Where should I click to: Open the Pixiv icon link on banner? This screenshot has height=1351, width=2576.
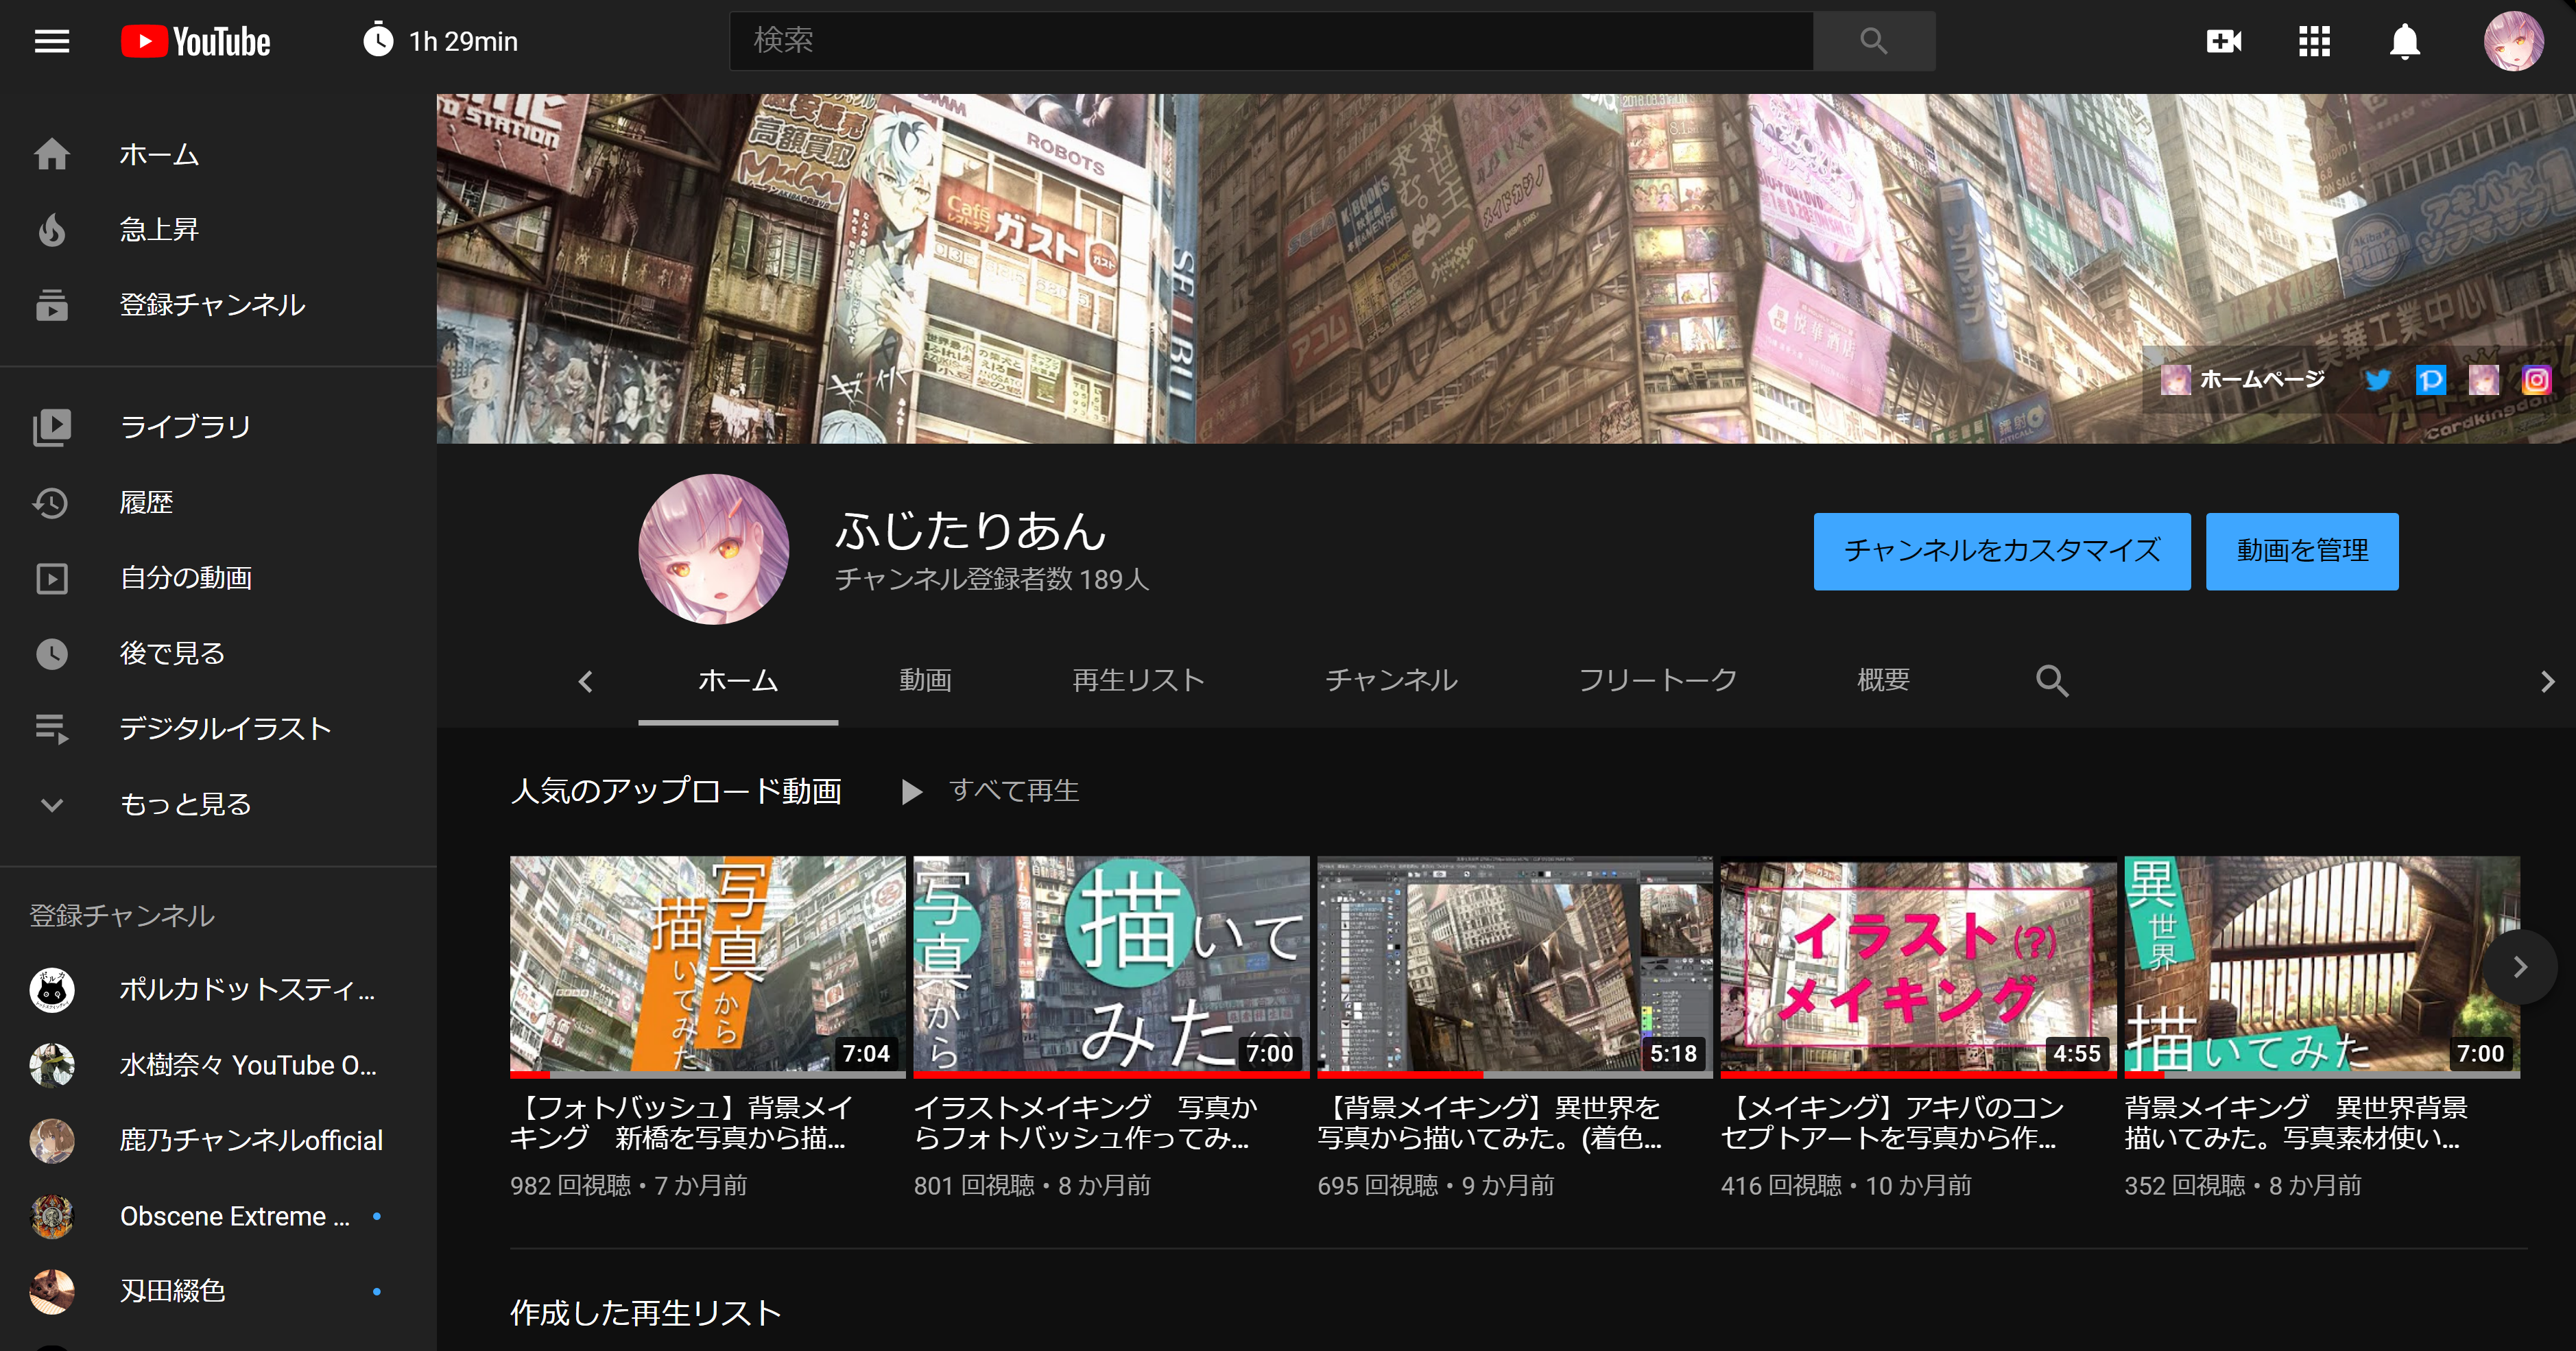2430,380
